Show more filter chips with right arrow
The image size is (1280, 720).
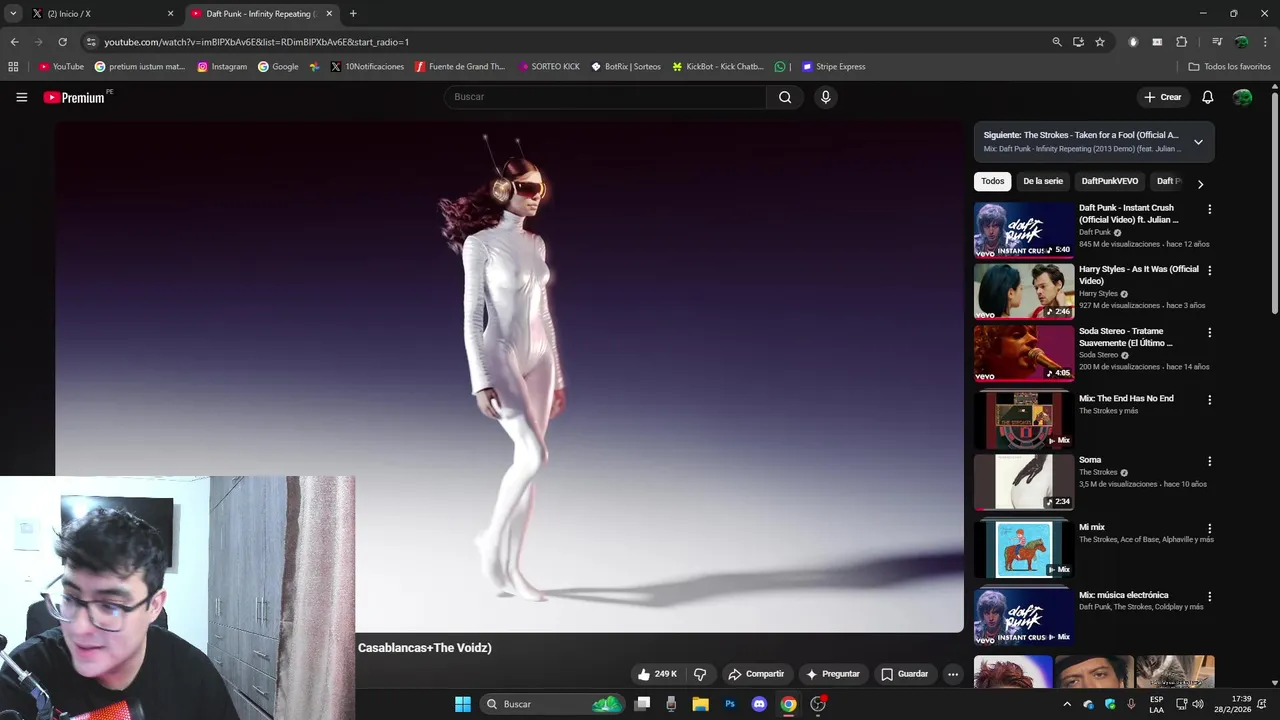(x=1200, y=184)
